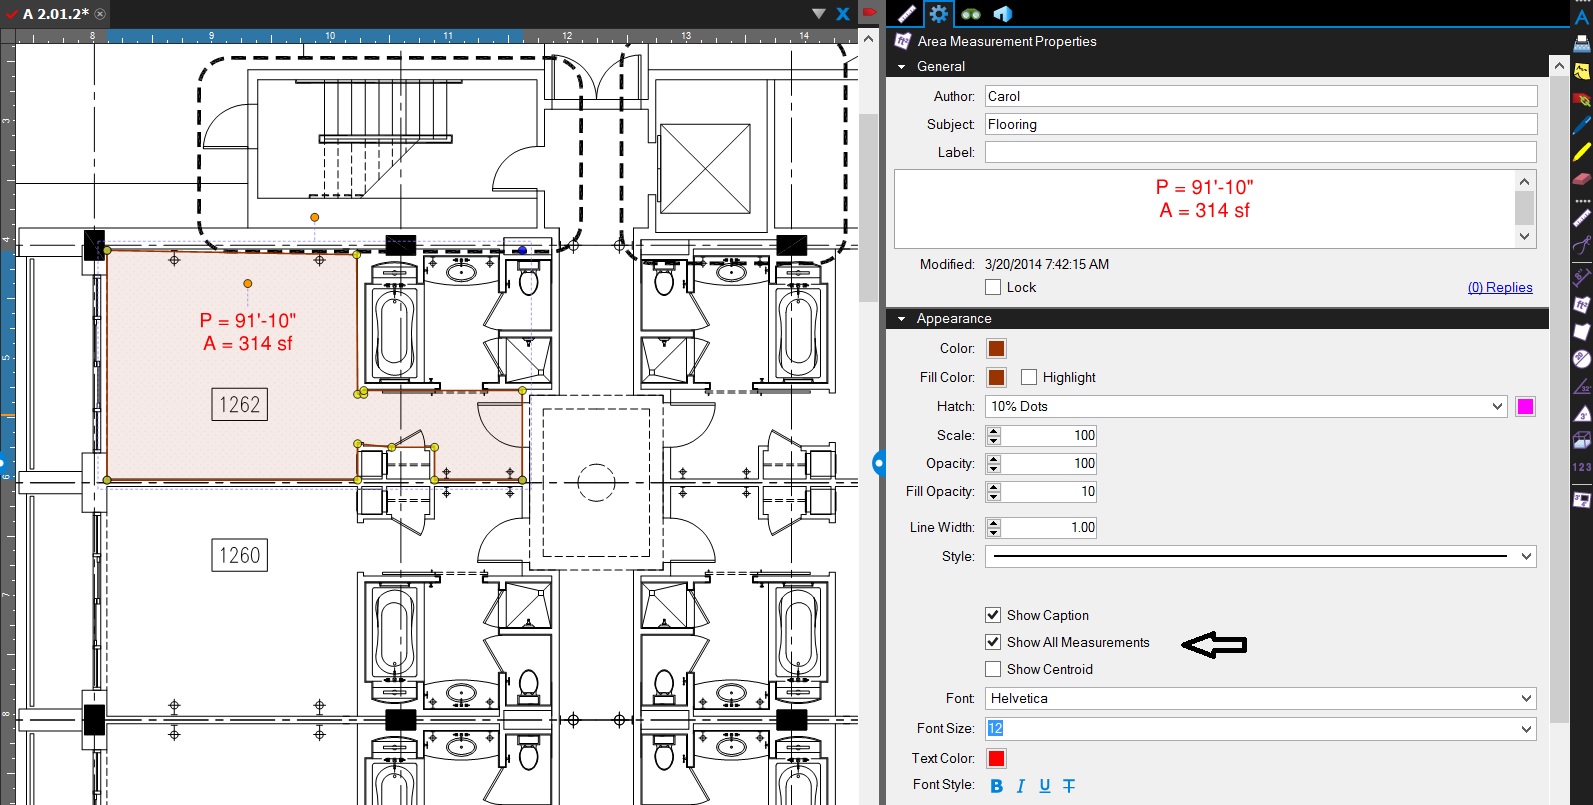
Task: Apply Underline font style
Action: click(1044, 786)
